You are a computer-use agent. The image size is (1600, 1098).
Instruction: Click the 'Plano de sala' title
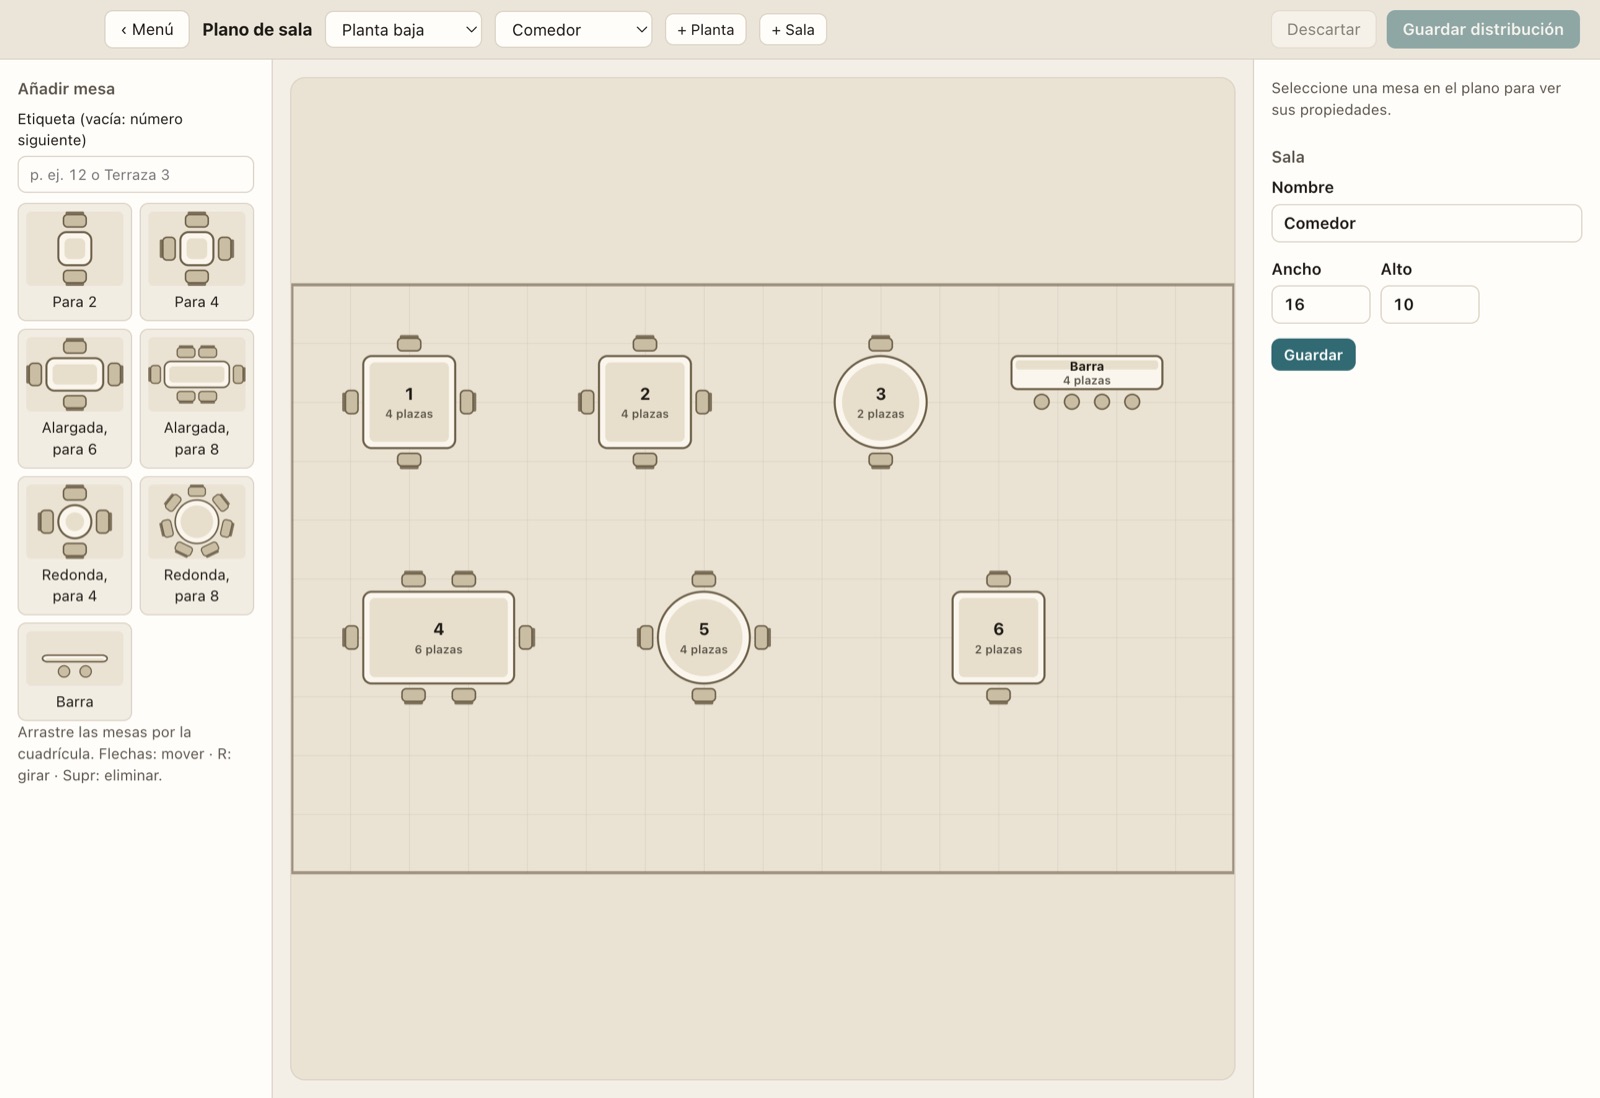pos(257,30)
